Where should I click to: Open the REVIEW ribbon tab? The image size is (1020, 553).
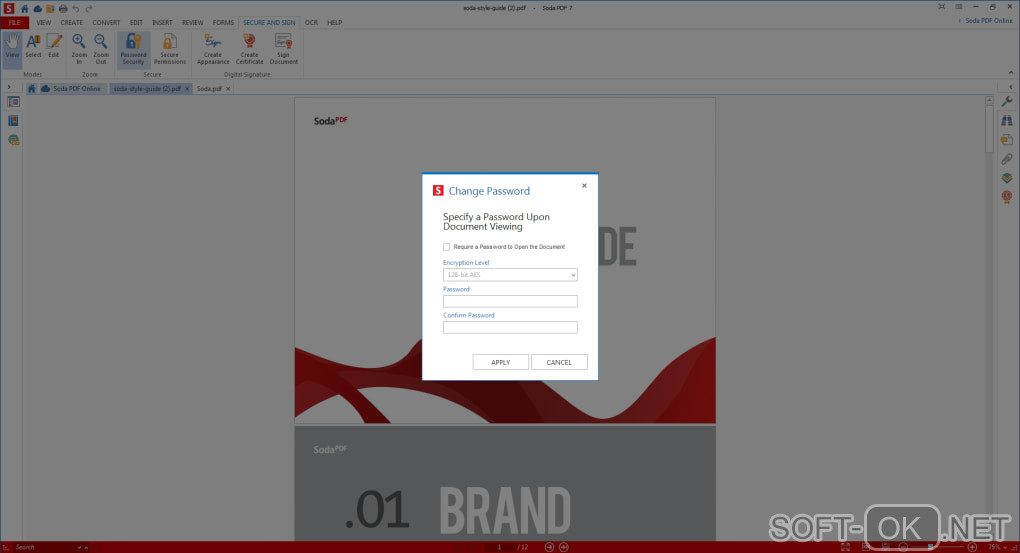193,23
